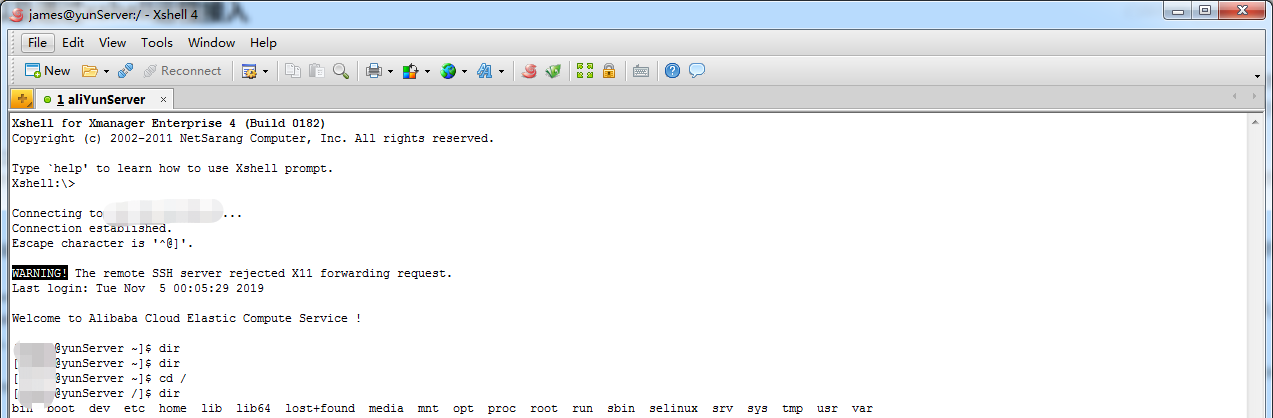1273x418 pixels.
Task: Click the speech bubble feedback icon
Action: 697,71
